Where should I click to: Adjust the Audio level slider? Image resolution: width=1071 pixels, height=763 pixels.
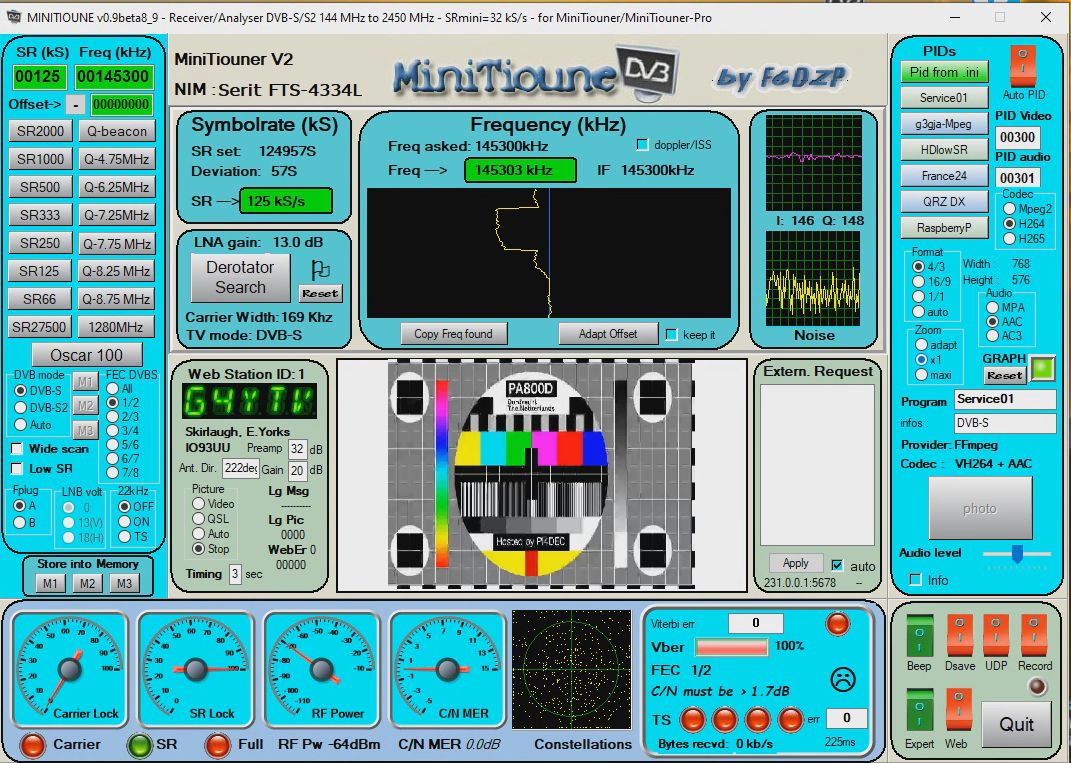pos(1017,554)
